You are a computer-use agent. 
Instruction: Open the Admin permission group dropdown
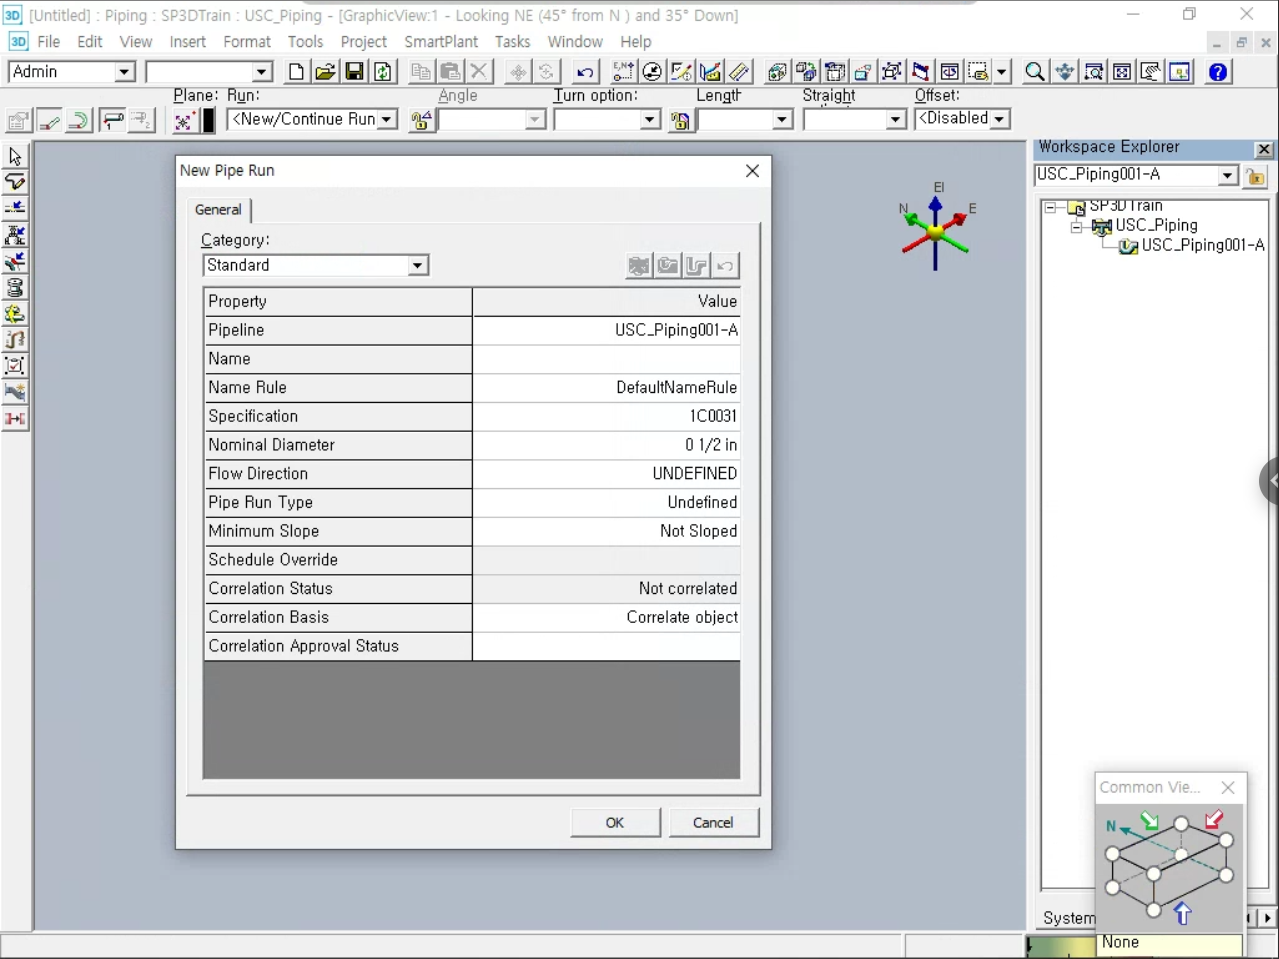tap(124, 72)
